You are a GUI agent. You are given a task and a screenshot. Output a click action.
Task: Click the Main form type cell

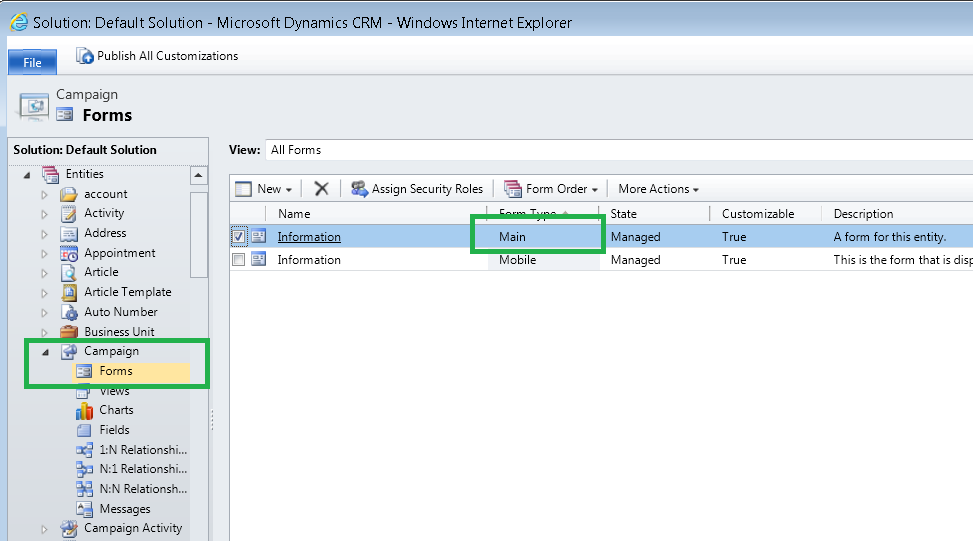(x=512, y=236)
